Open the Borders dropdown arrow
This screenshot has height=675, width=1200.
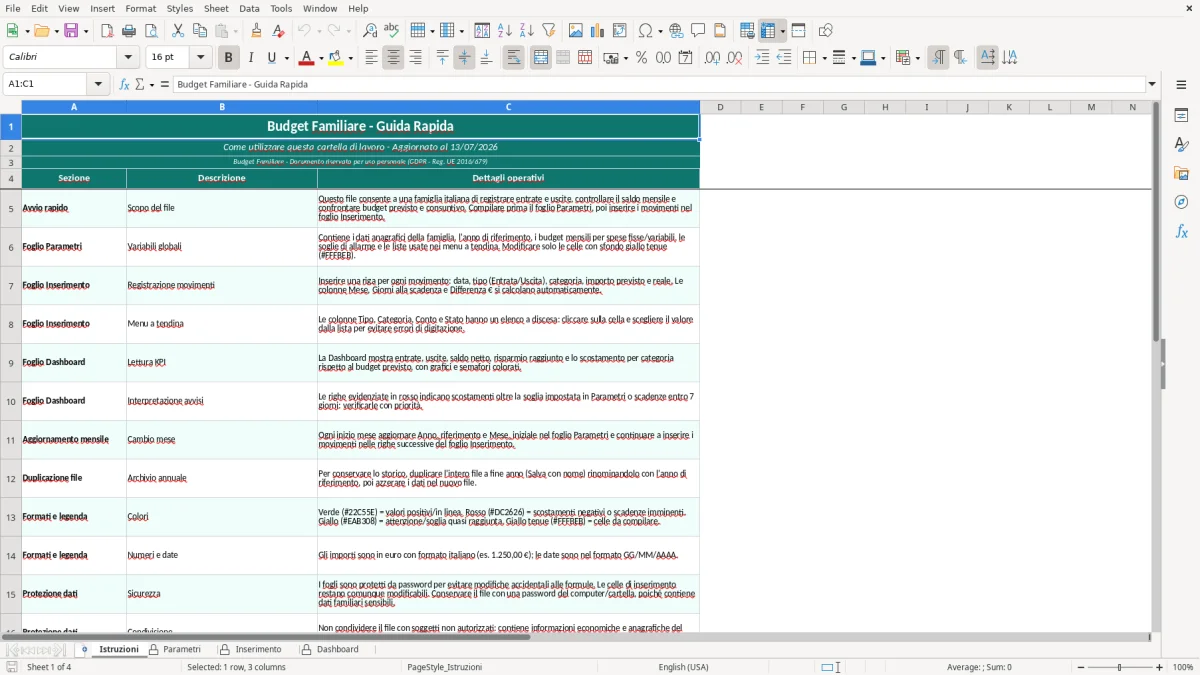point(823,58)
